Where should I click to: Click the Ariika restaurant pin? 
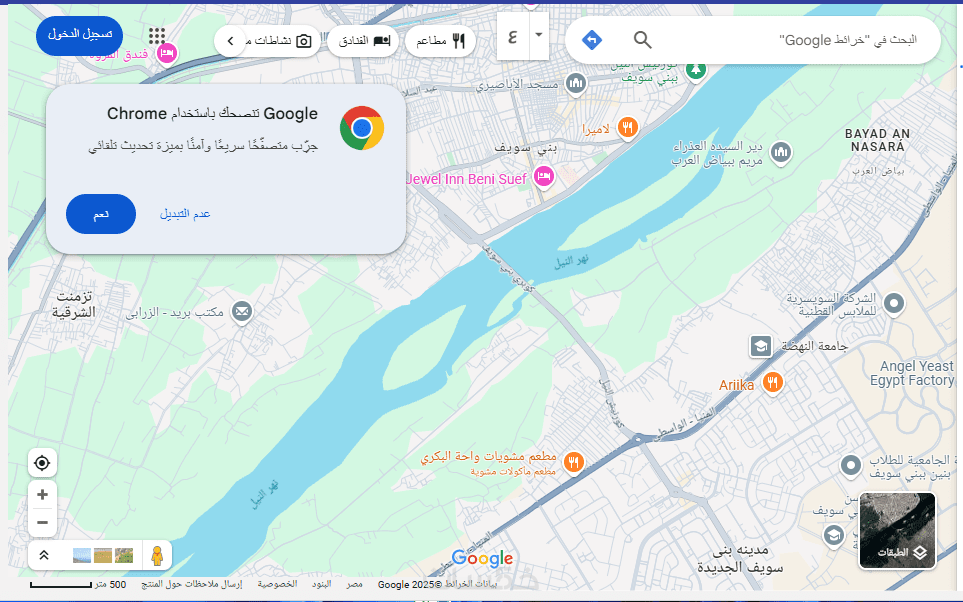773,383
